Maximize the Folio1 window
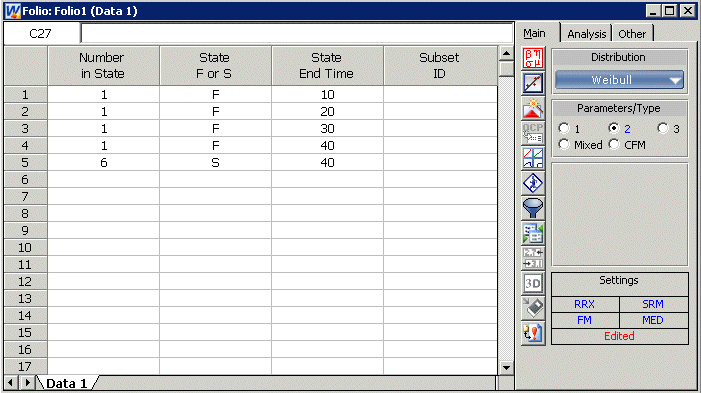 [670, 11]
